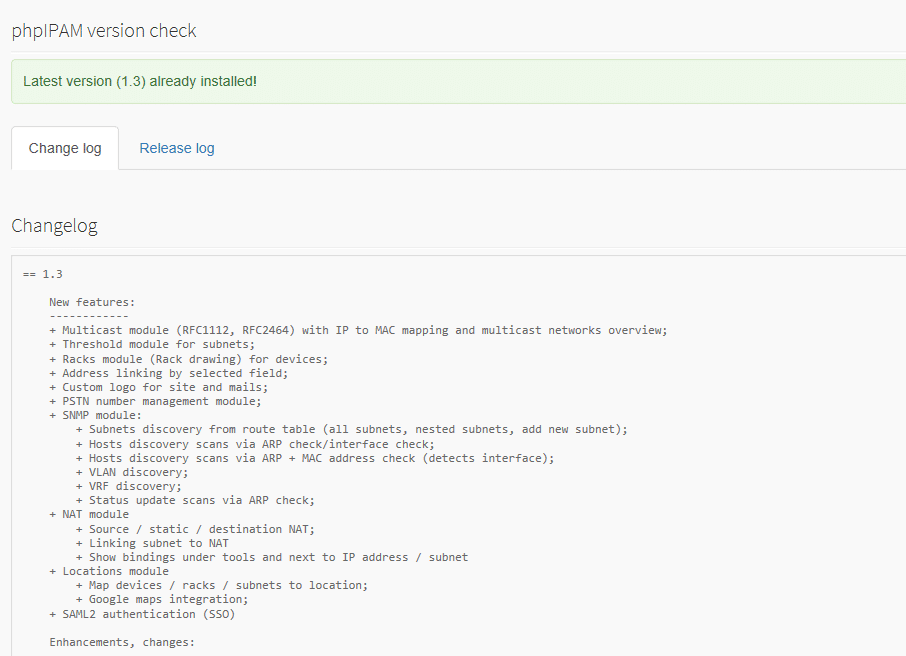906x656 pixels.
Task: Click the Multicast module changelog entry
Action: [358, 331]
